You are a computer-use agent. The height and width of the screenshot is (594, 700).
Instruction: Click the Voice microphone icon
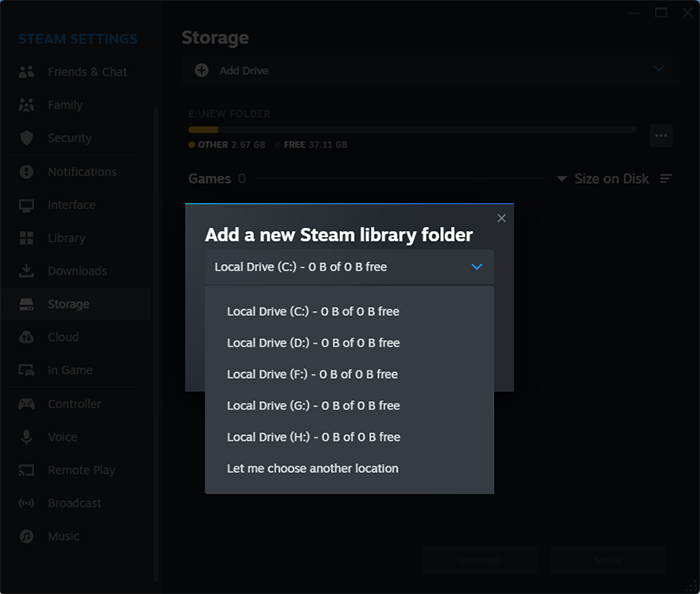tap(26, 437)
